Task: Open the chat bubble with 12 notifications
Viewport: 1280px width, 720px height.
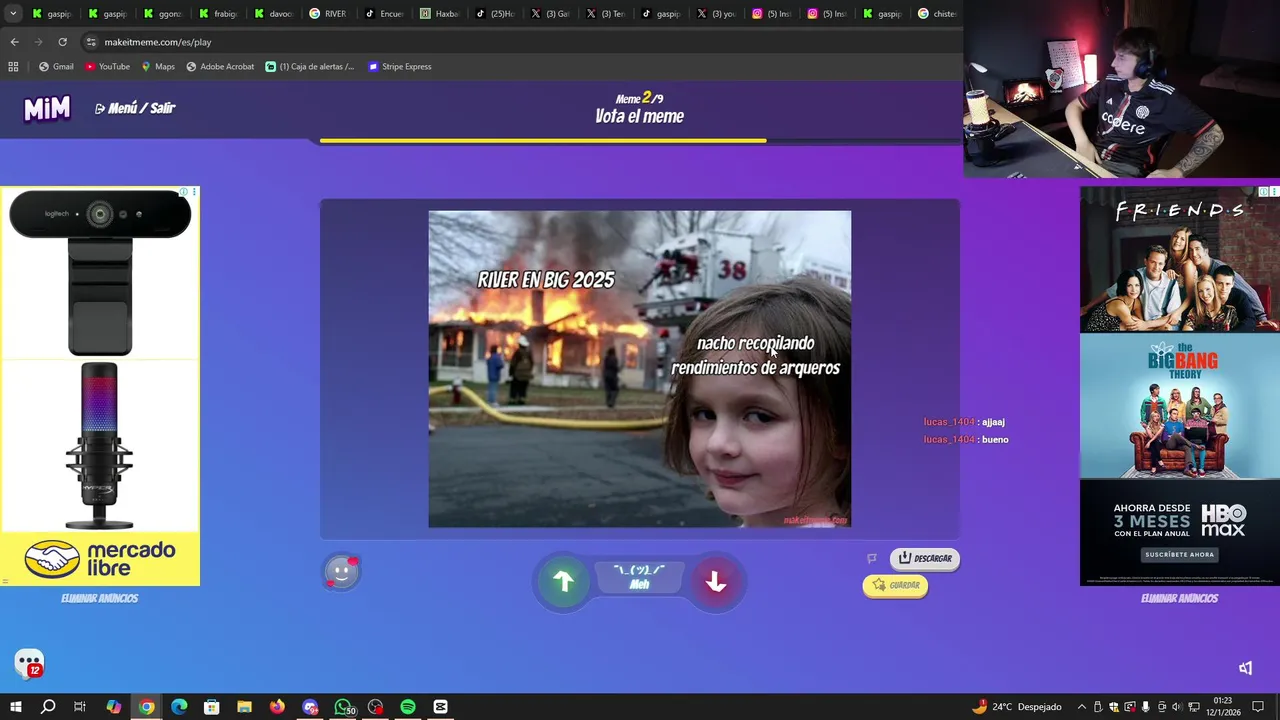Action: point(29,663)
